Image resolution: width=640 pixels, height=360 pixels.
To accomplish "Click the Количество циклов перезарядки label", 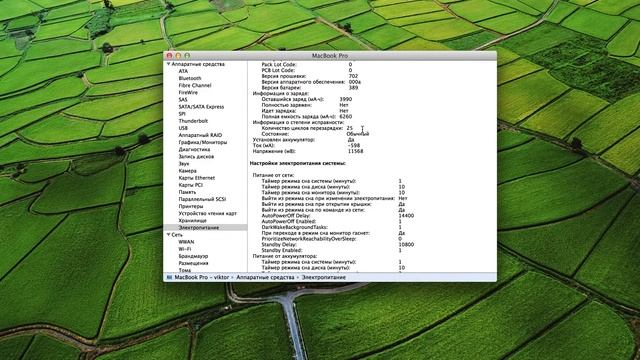I will tap(302, 128).
